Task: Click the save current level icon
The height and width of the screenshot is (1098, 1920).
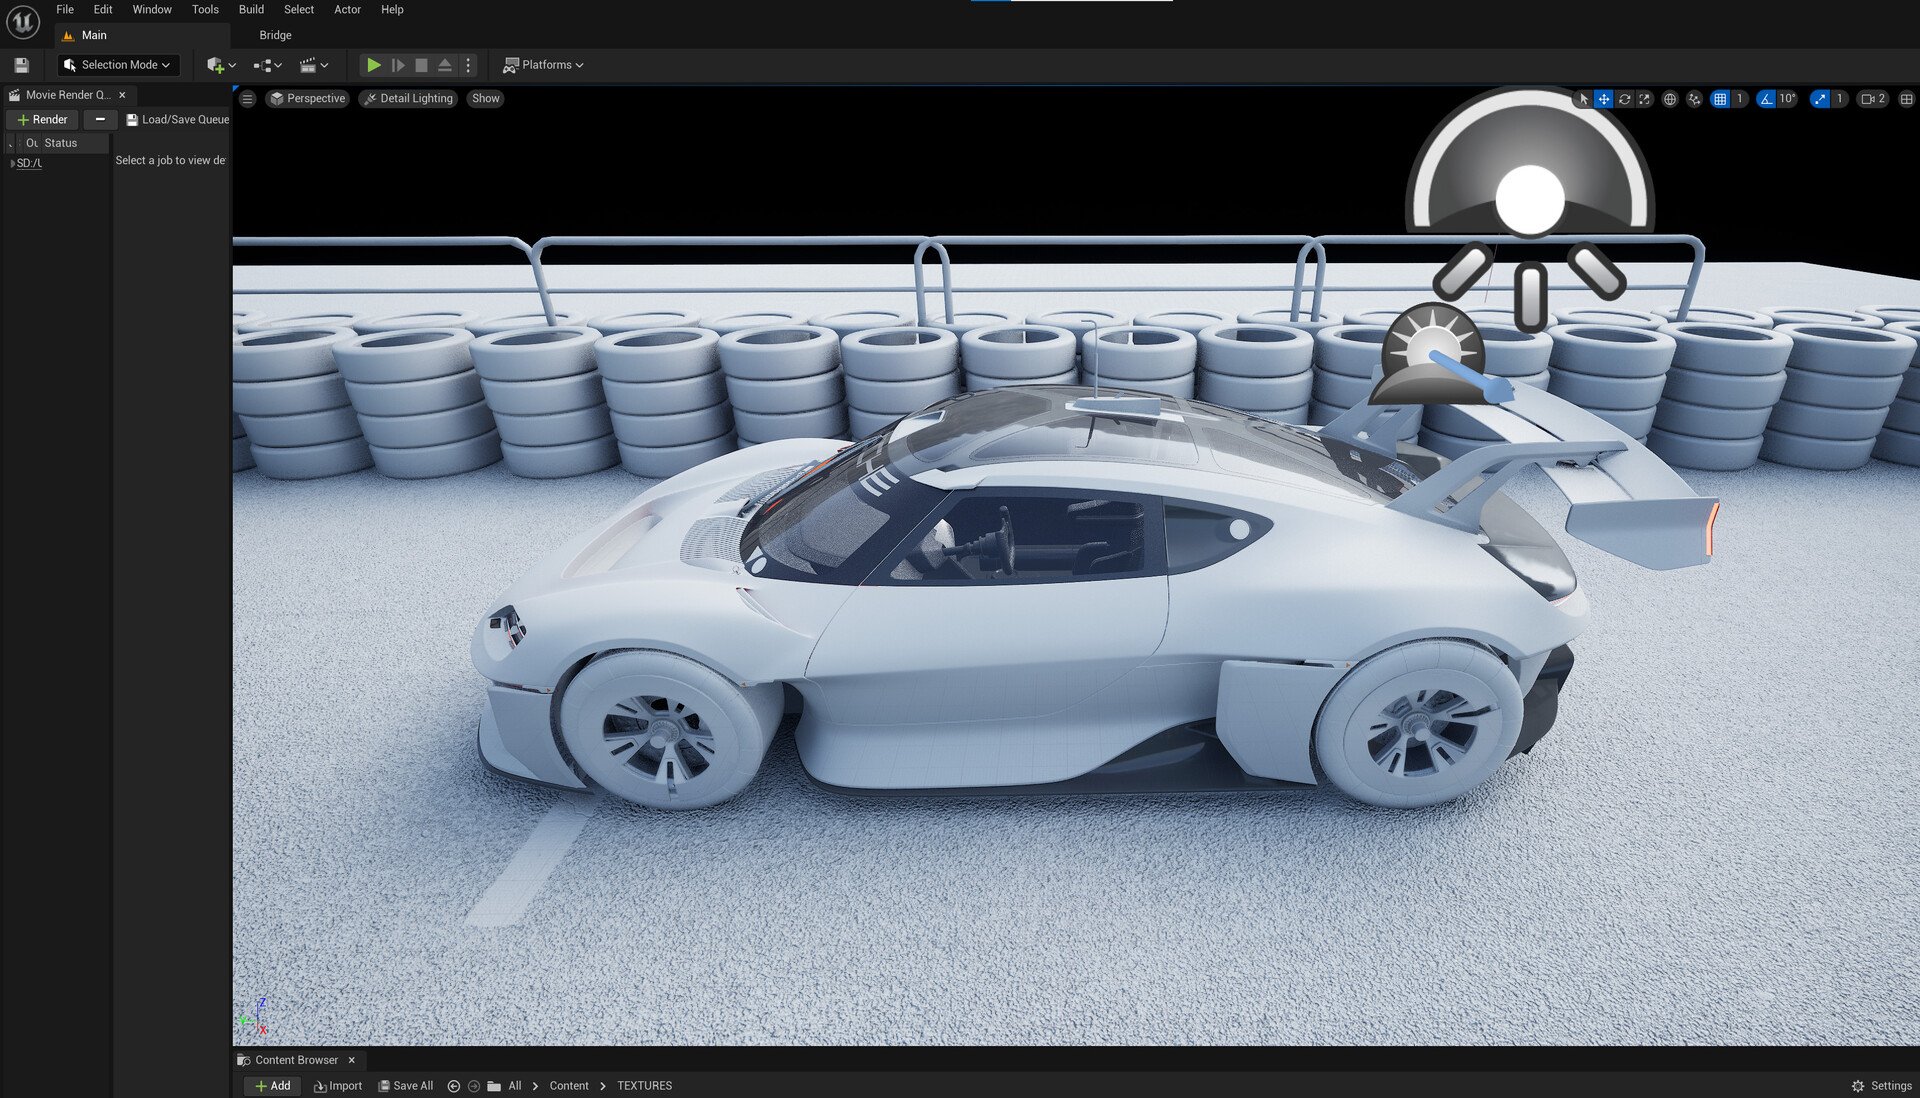Action: [21, 65]
